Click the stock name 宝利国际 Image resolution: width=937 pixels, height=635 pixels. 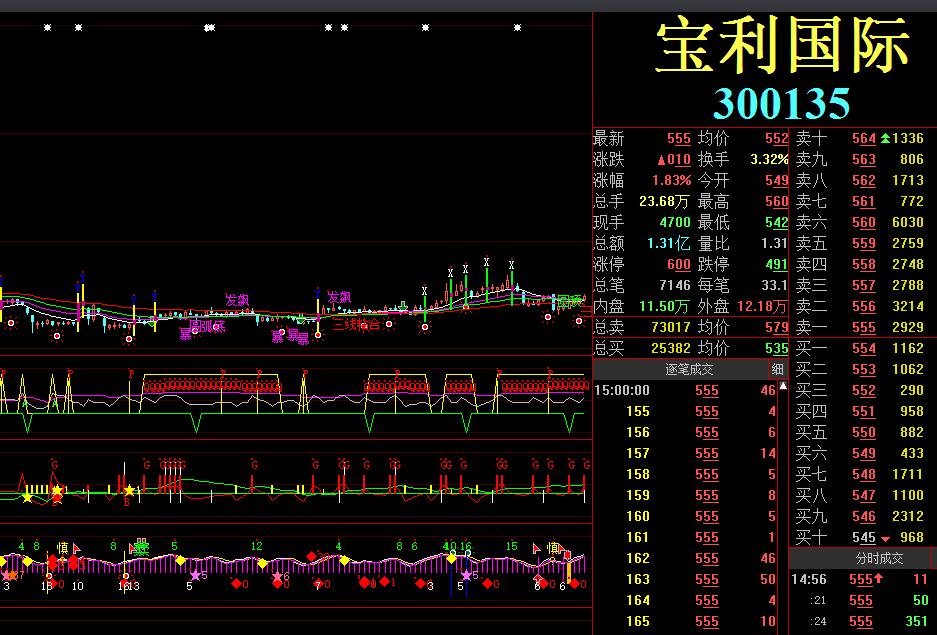[782, 45]
